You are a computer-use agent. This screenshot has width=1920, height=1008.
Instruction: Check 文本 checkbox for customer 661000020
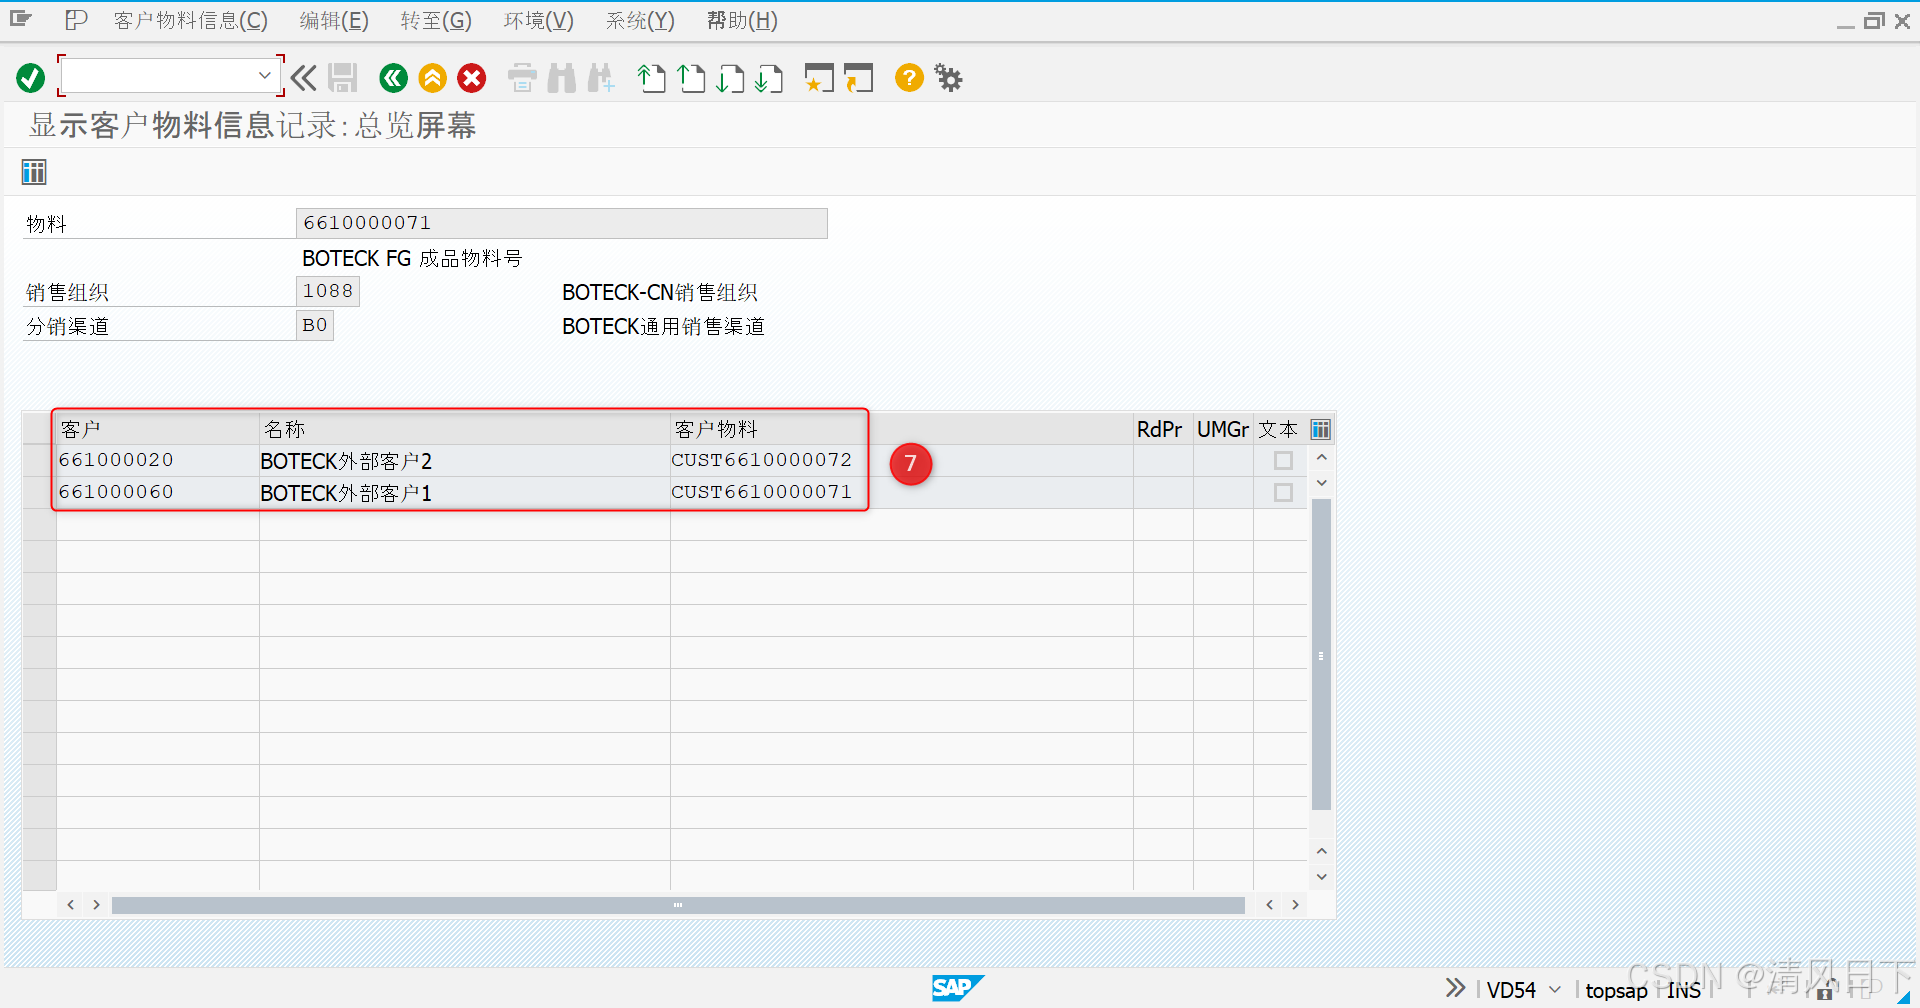(1283, 460)
